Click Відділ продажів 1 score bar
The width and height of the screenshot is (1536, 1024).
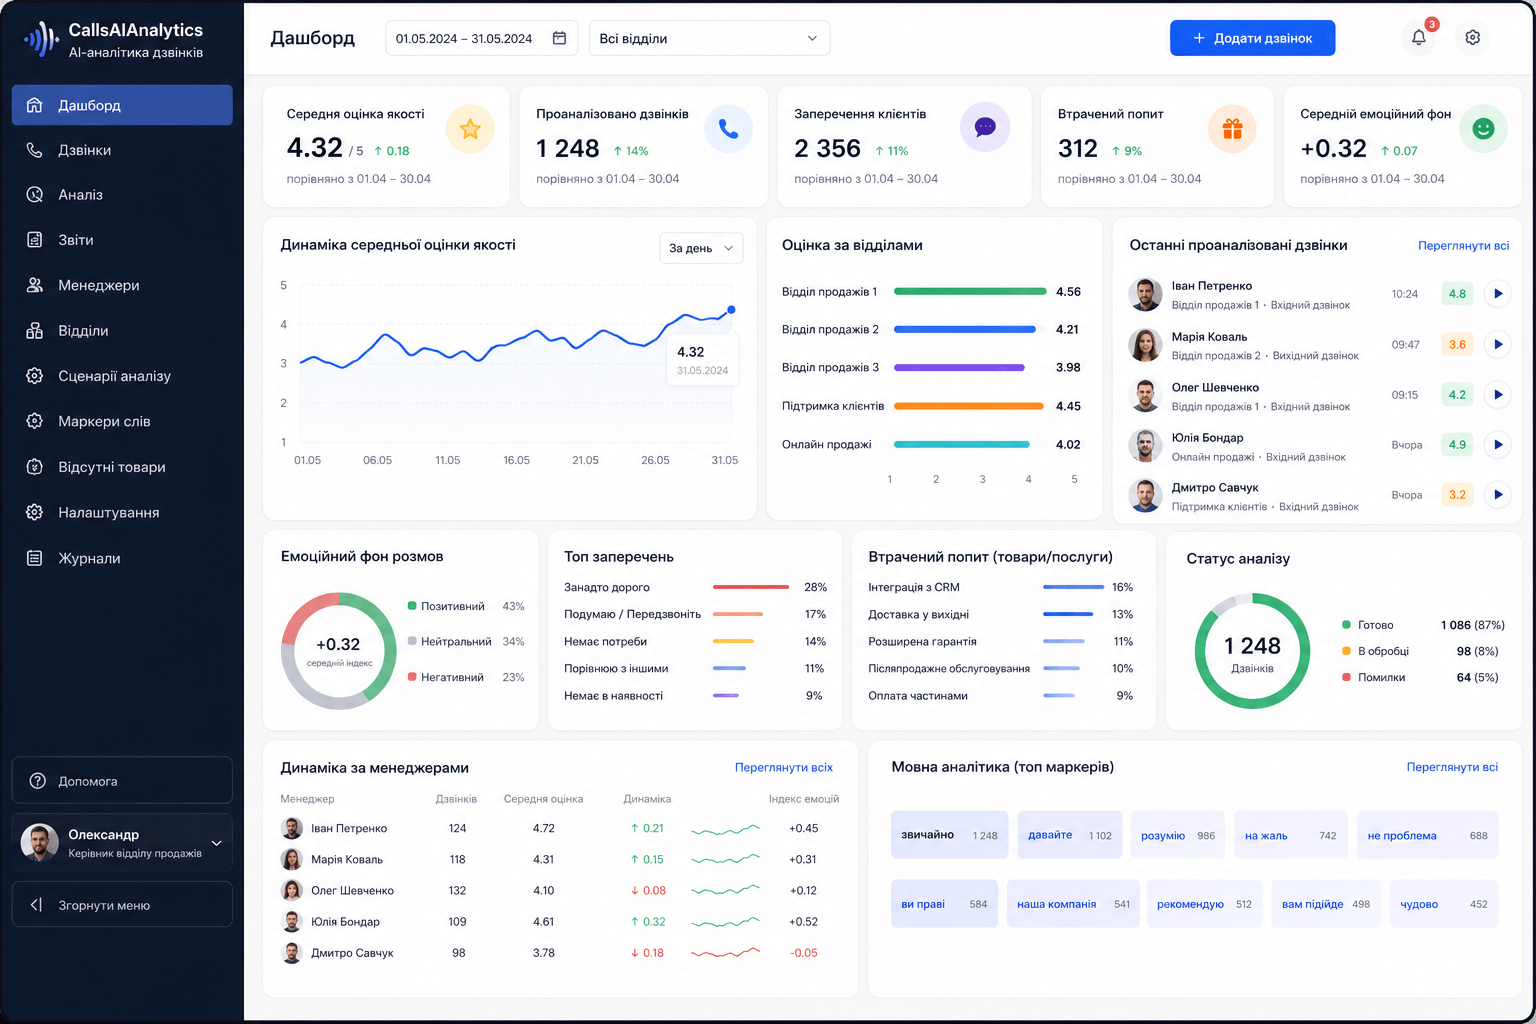[970, 292]
